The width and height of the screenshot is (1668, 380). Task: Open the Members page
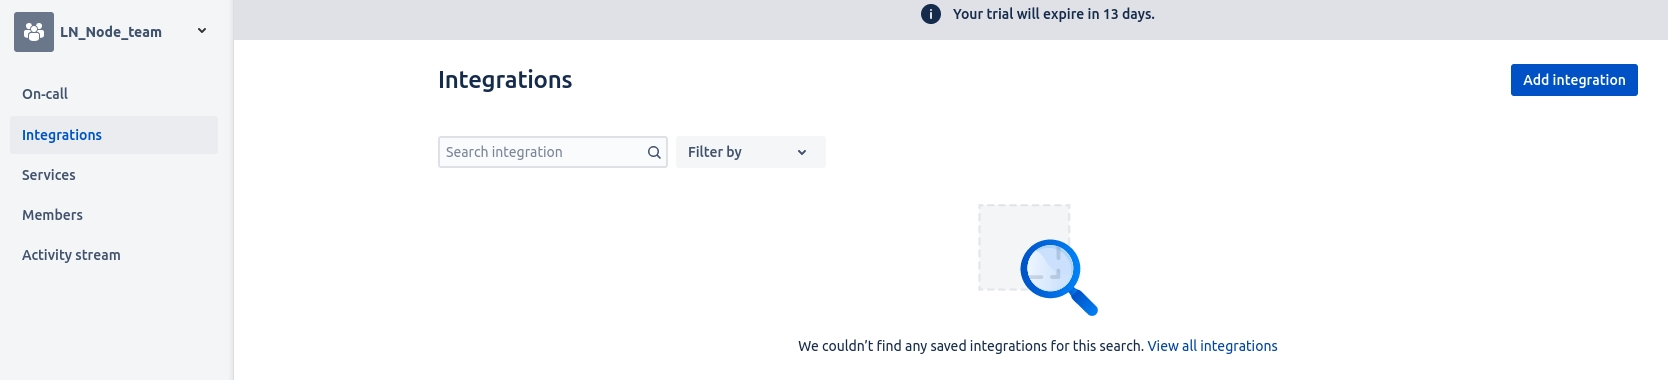[52, 215]
